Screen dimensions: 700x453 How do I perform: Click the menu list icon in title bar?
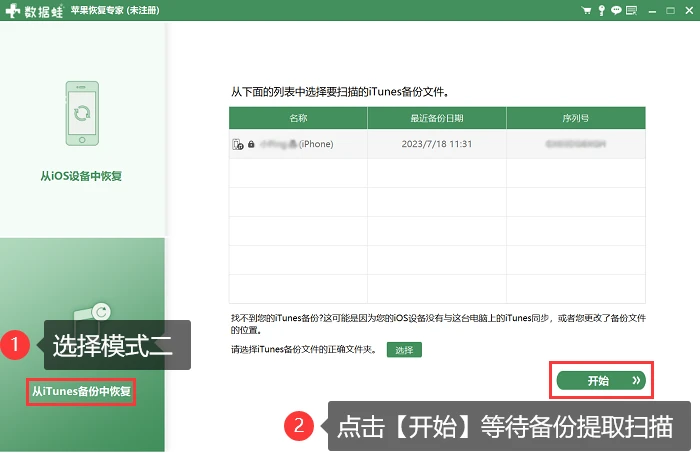[631, 10]
